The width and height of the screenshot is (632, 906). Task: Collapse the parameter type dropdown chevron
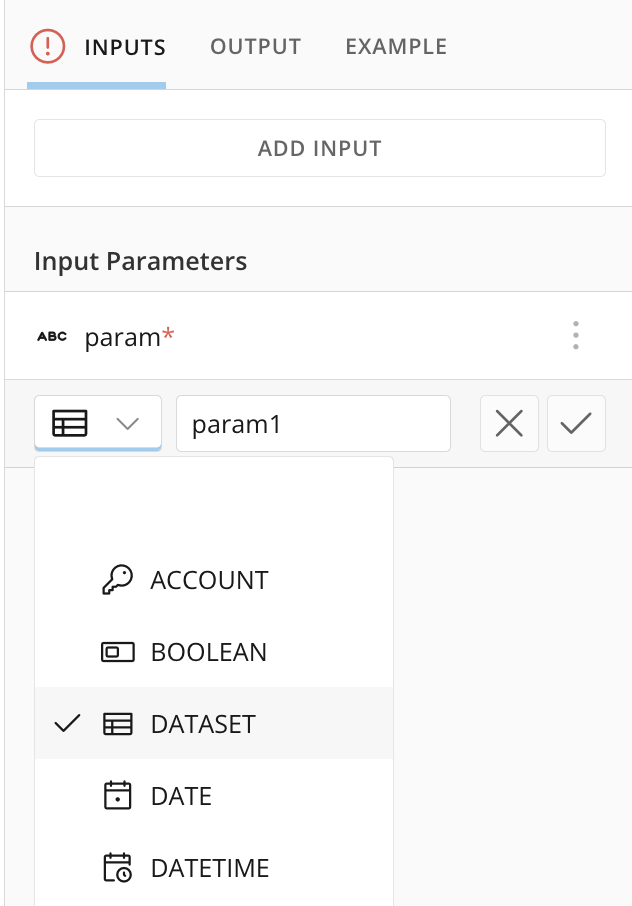click(128, 424)
